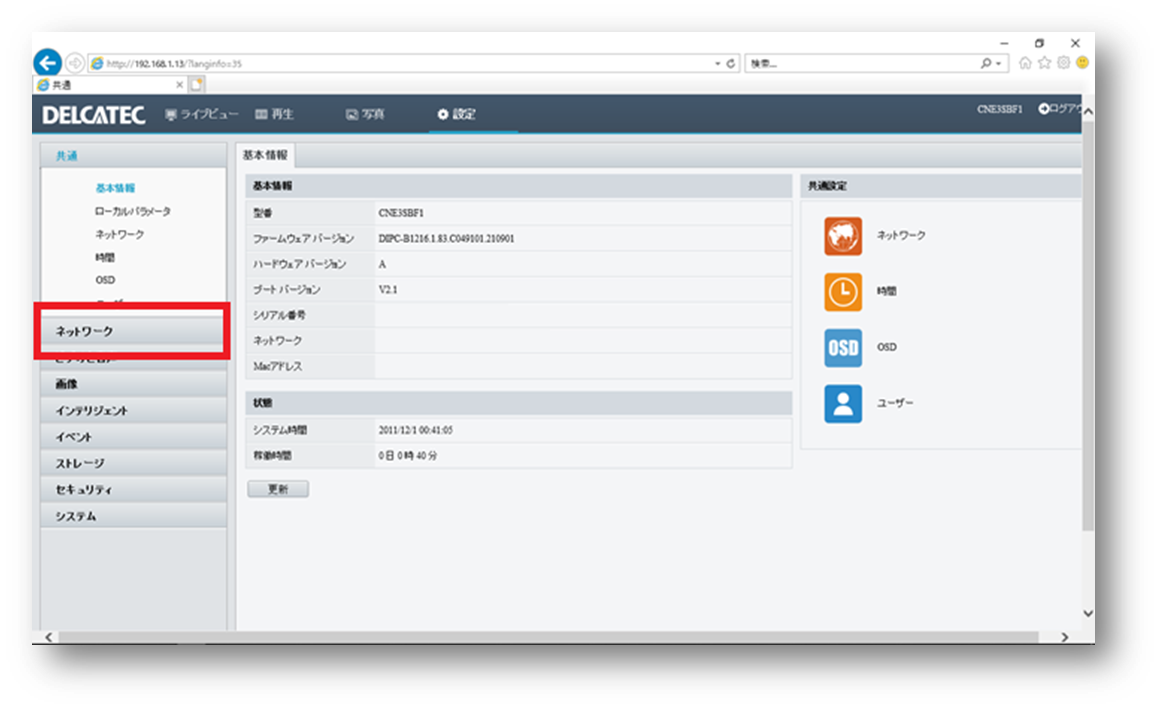The image size is (1160, 710).
Task: Click the blue OSD icon
Action: click(843, 348)
